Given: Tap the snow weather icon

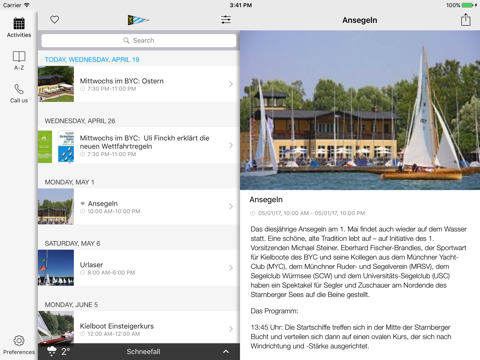Looking at the screenshot, I should [x=52, y=351].
